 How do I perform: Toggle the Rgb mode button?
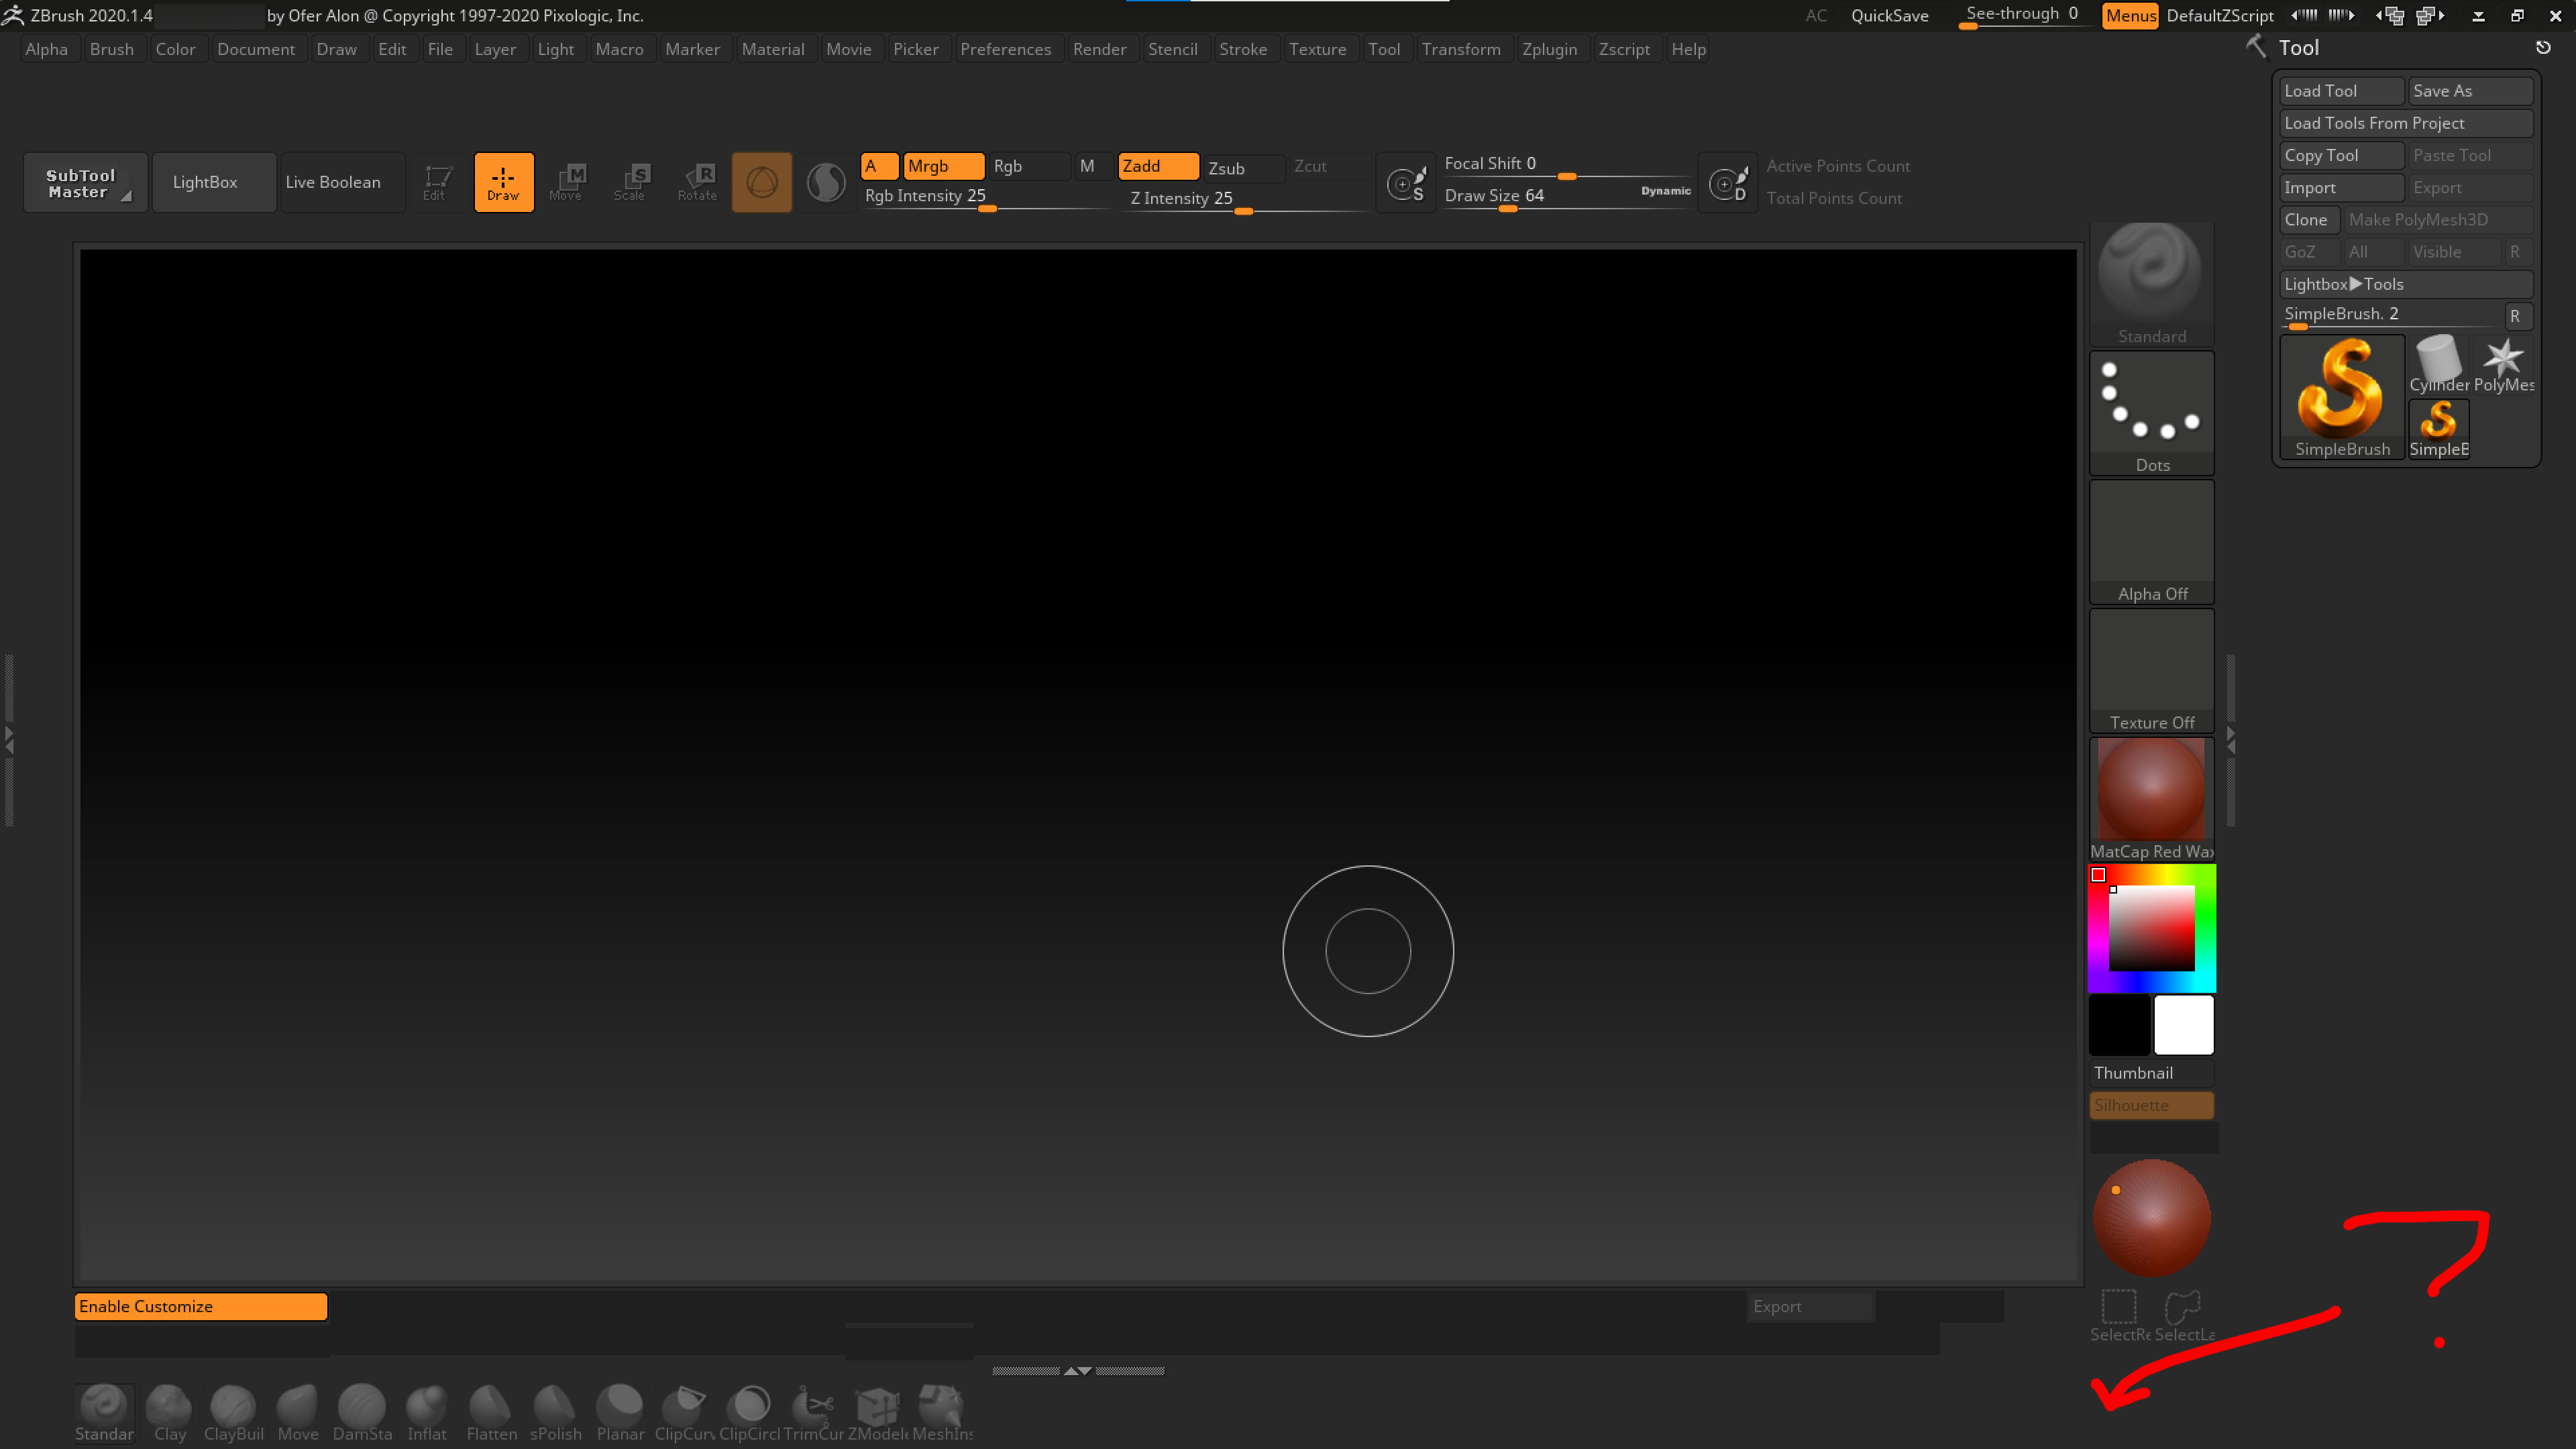point(1029,166)
